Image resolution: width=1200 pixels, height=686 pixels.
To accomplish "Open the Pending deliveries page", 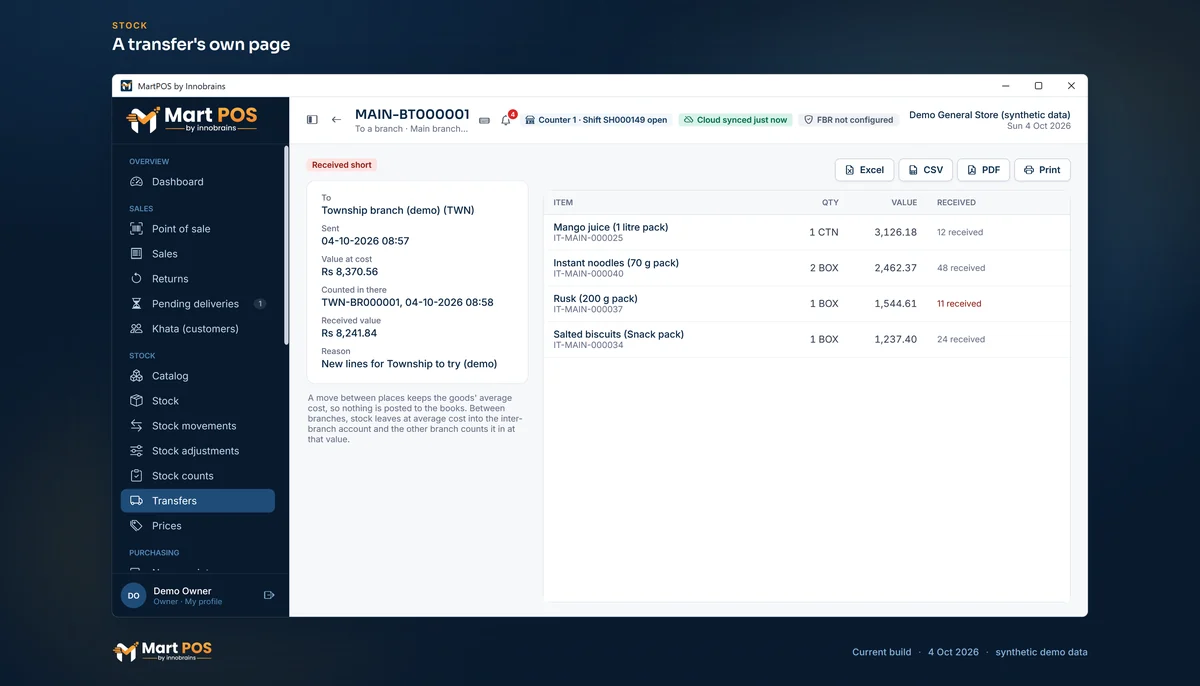I will [x=198, y=304].
